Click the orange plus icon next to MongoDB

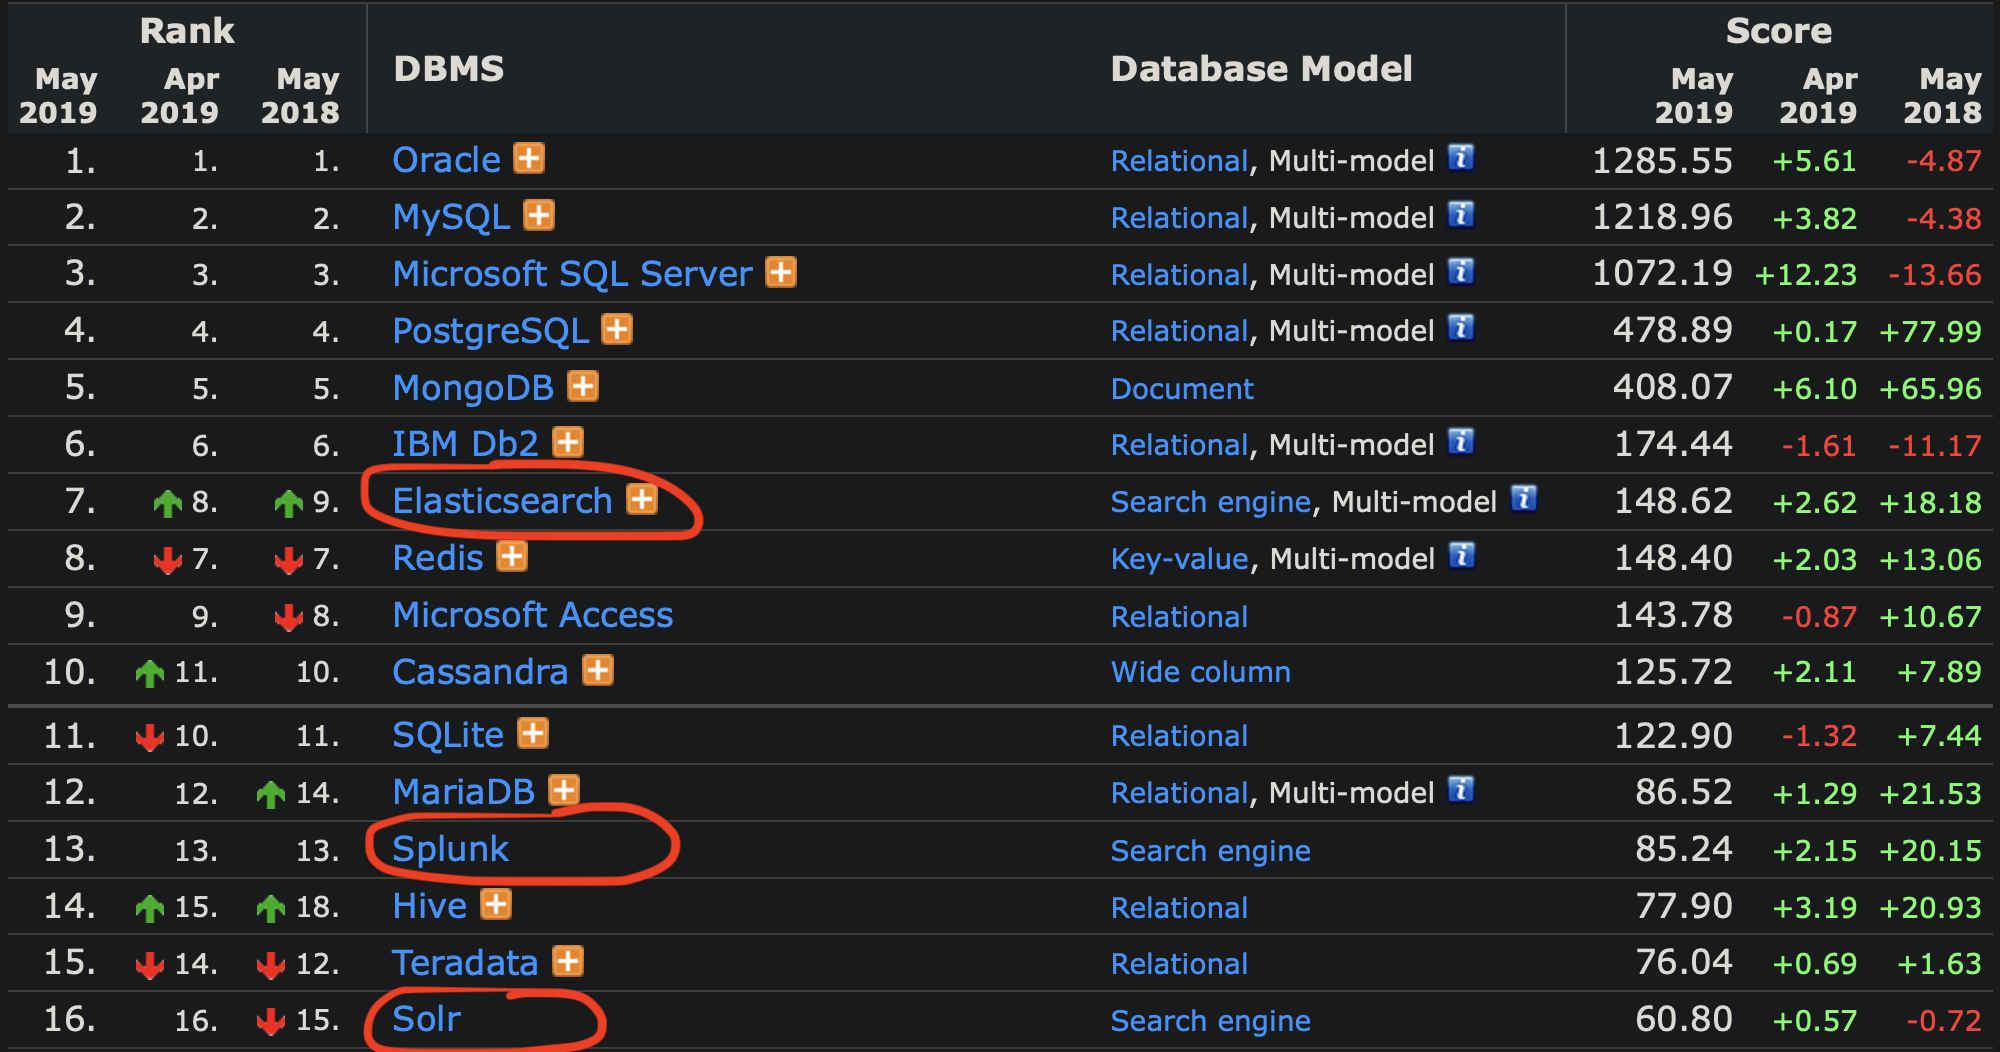[583, 386]
